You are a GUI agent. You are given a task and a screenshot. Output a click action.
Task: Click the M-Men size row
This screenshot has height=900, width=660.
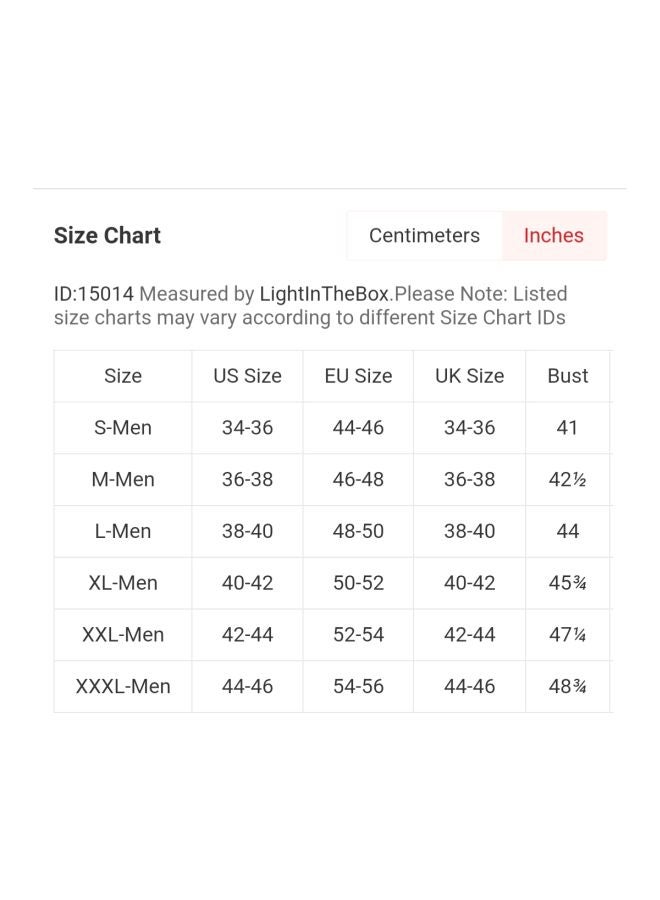point(333,479)
